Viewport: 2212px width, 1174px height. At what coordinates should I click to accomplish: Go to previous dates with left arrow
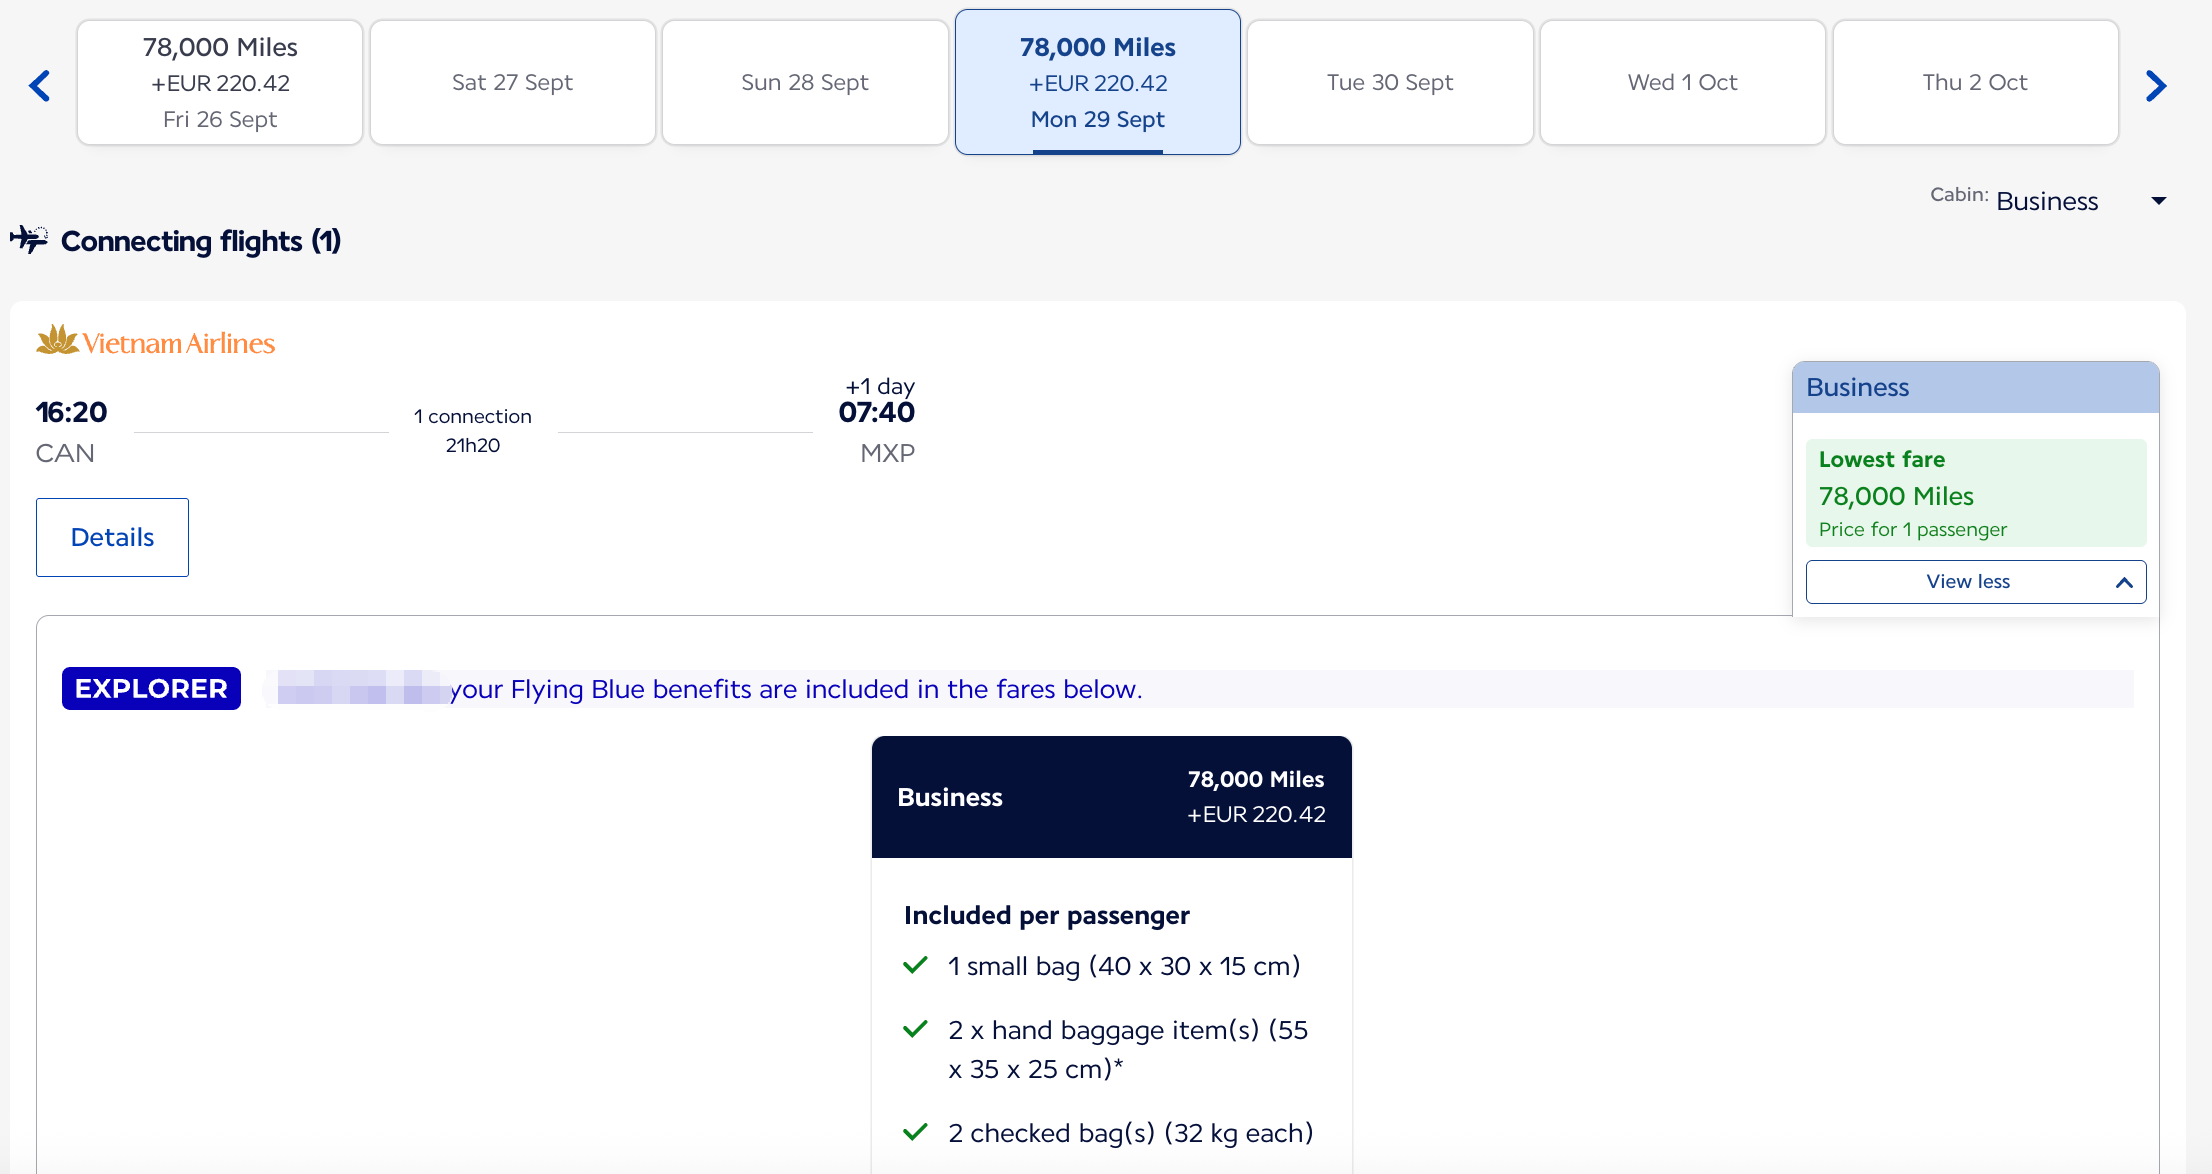pyautogui.click(x=40, y=86)
